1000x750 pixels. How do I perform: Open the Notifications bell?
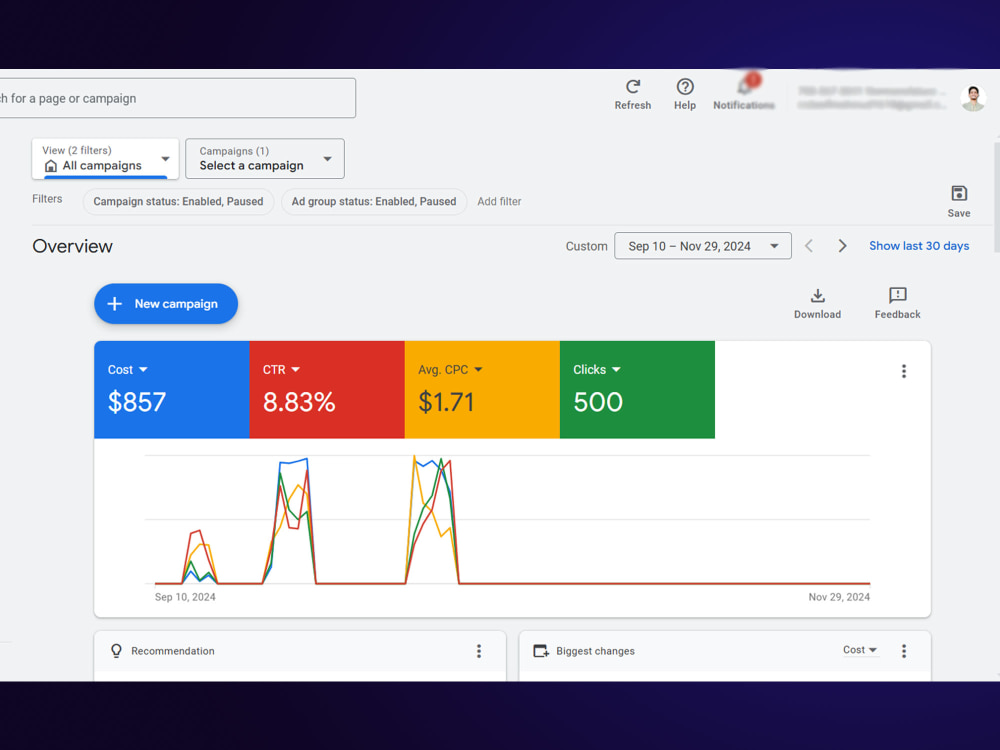(744, 85)
